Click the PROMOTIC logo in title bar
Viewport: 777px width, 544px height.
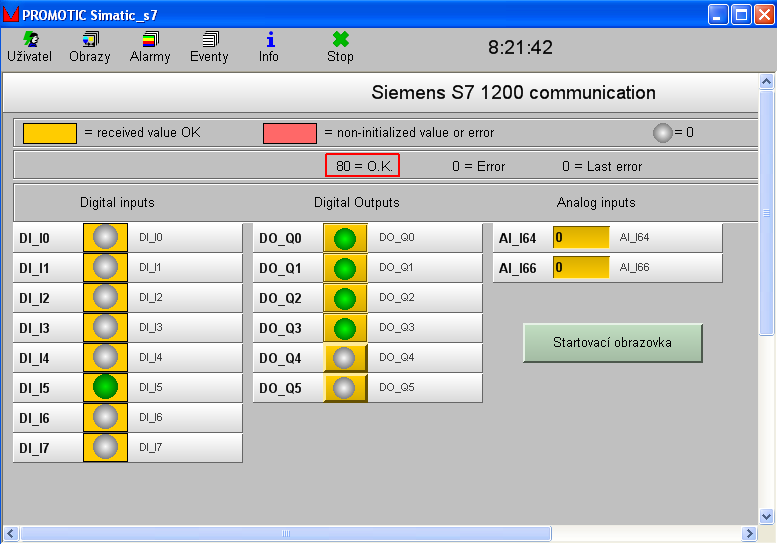tap(10, 14)
